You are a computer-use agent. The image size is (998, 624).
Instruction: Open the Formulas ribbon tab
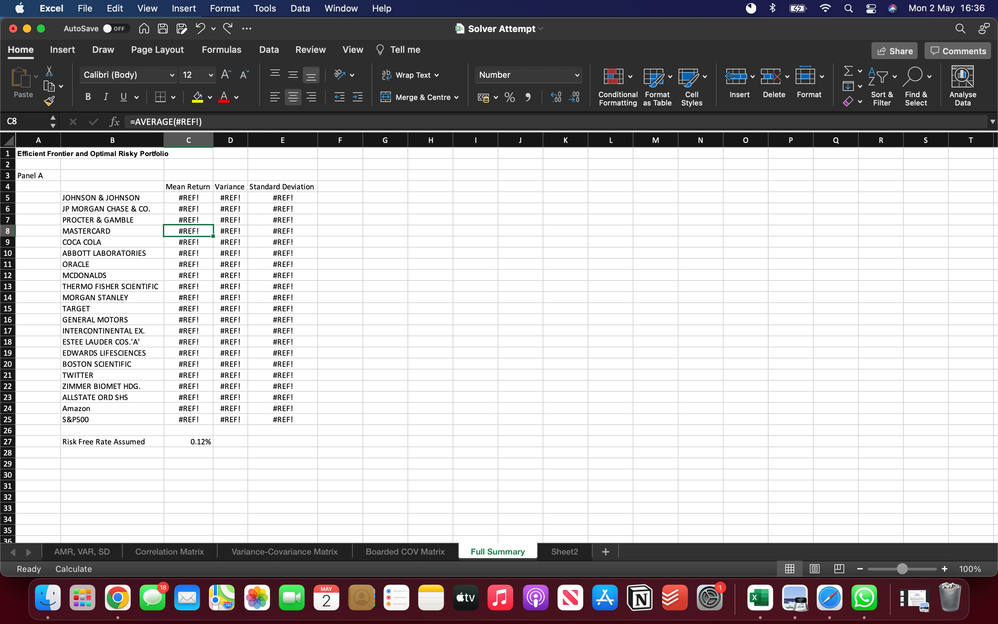[221, 50]
